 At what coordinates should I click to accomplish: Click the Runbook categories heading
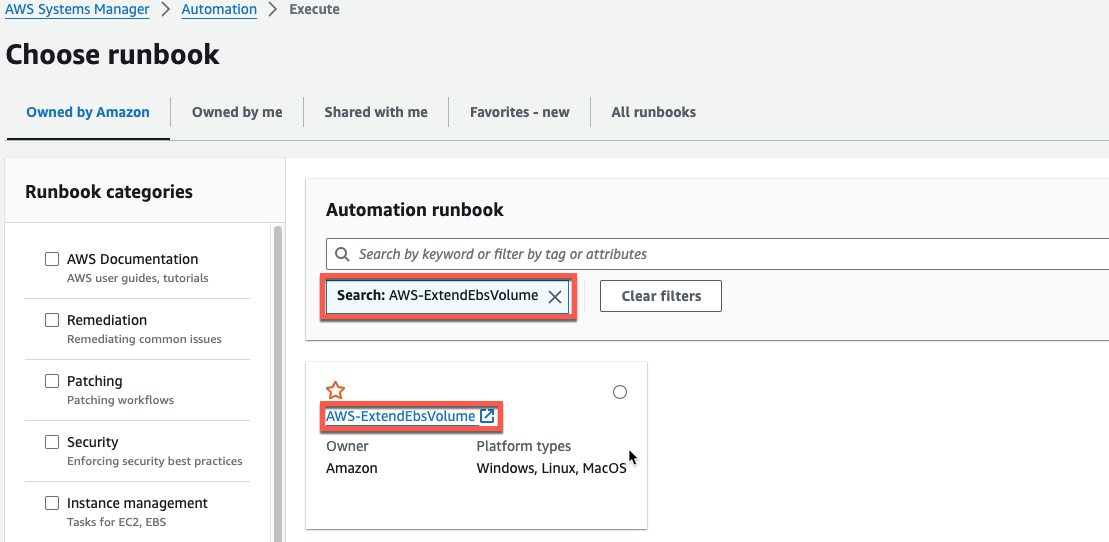coord(109,192)
